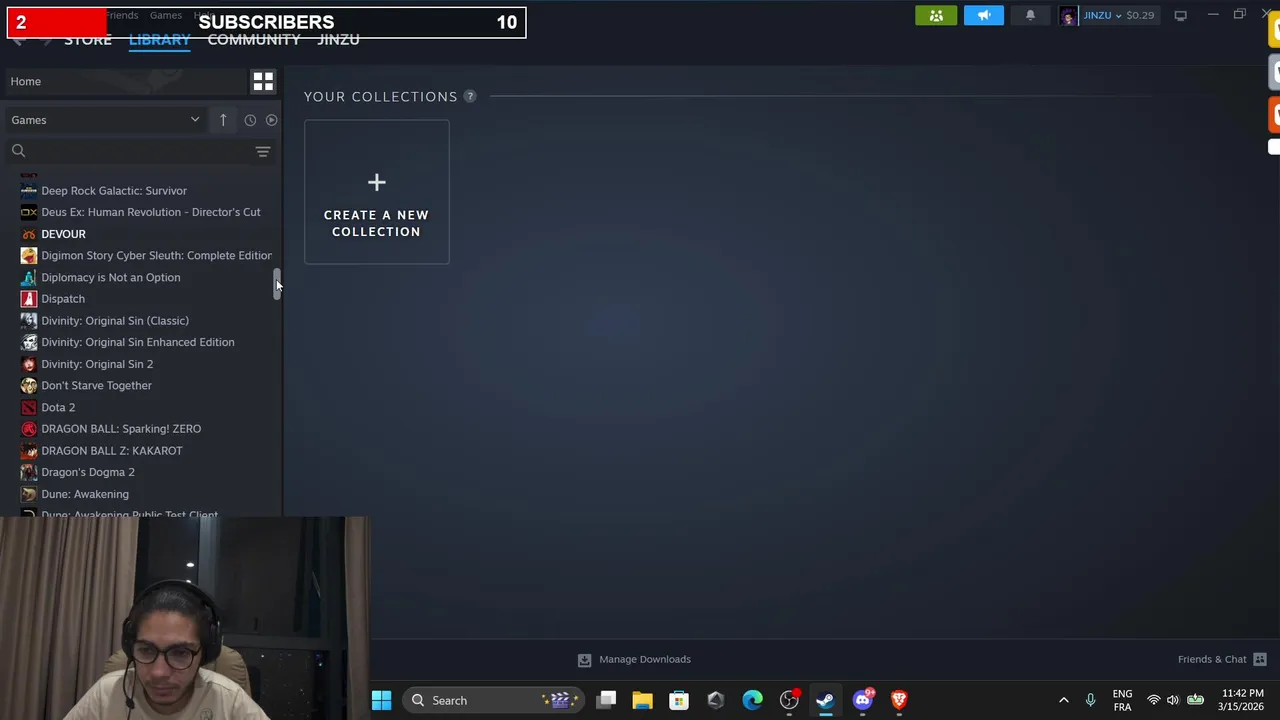Click the taskbar Search box
1280x720 pixels.
coord(492,700)
